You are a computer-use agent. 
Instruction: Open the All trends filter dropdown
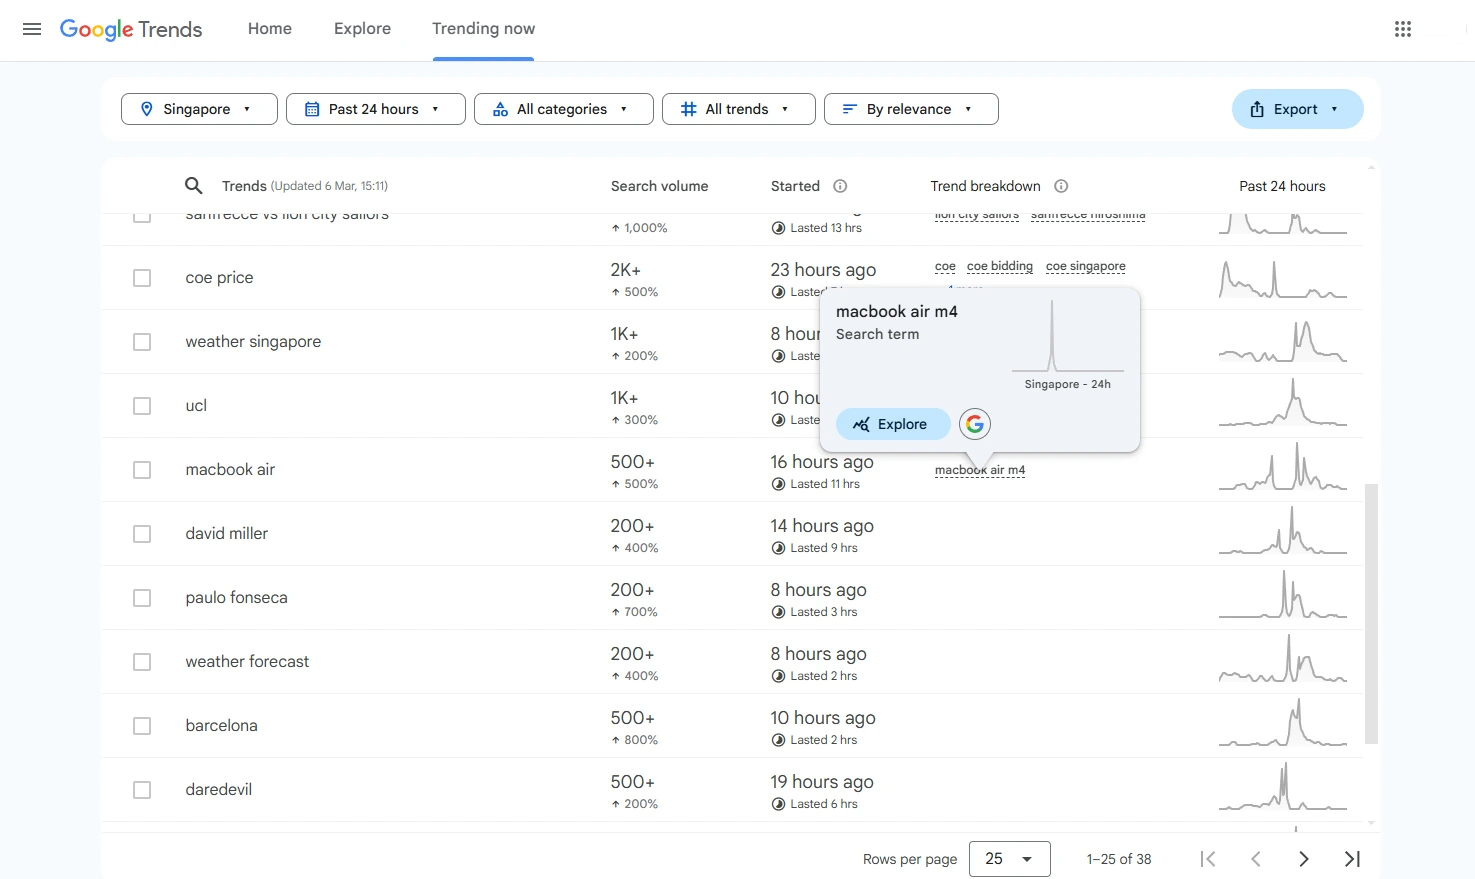coord(739,109)
